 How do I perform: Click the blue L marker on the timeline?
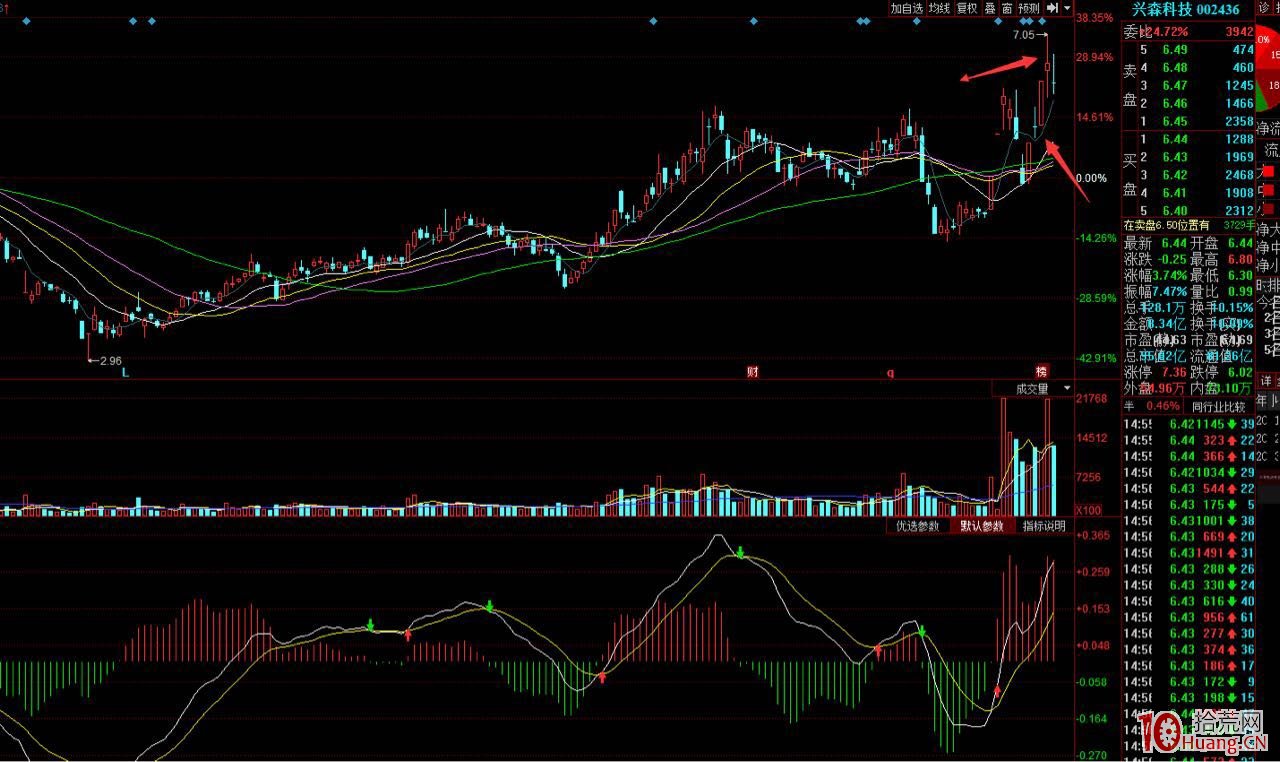coord(126,372)
